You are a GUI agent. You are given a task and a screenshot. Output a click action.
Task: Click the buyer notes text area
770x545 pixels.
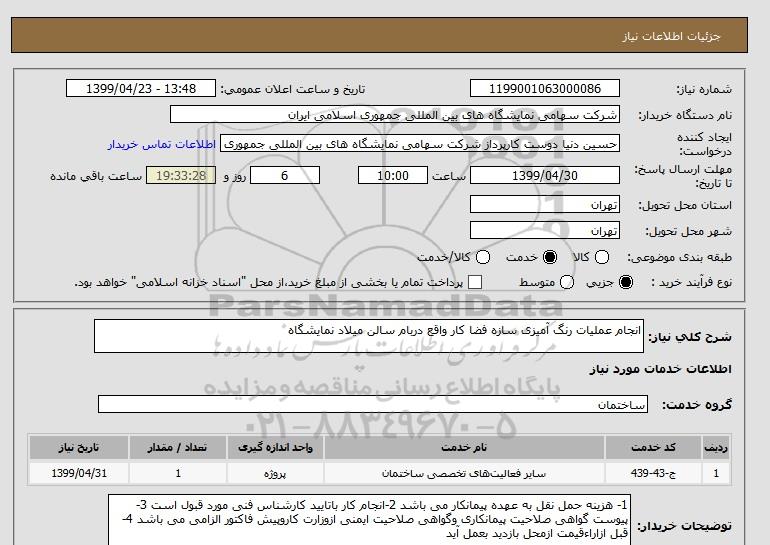[x=369, y=520]
